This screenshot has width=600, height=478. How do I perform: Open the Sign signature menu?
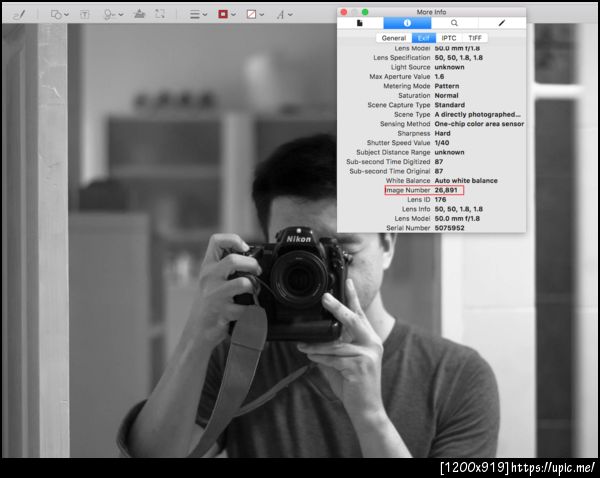coord(113,15)
